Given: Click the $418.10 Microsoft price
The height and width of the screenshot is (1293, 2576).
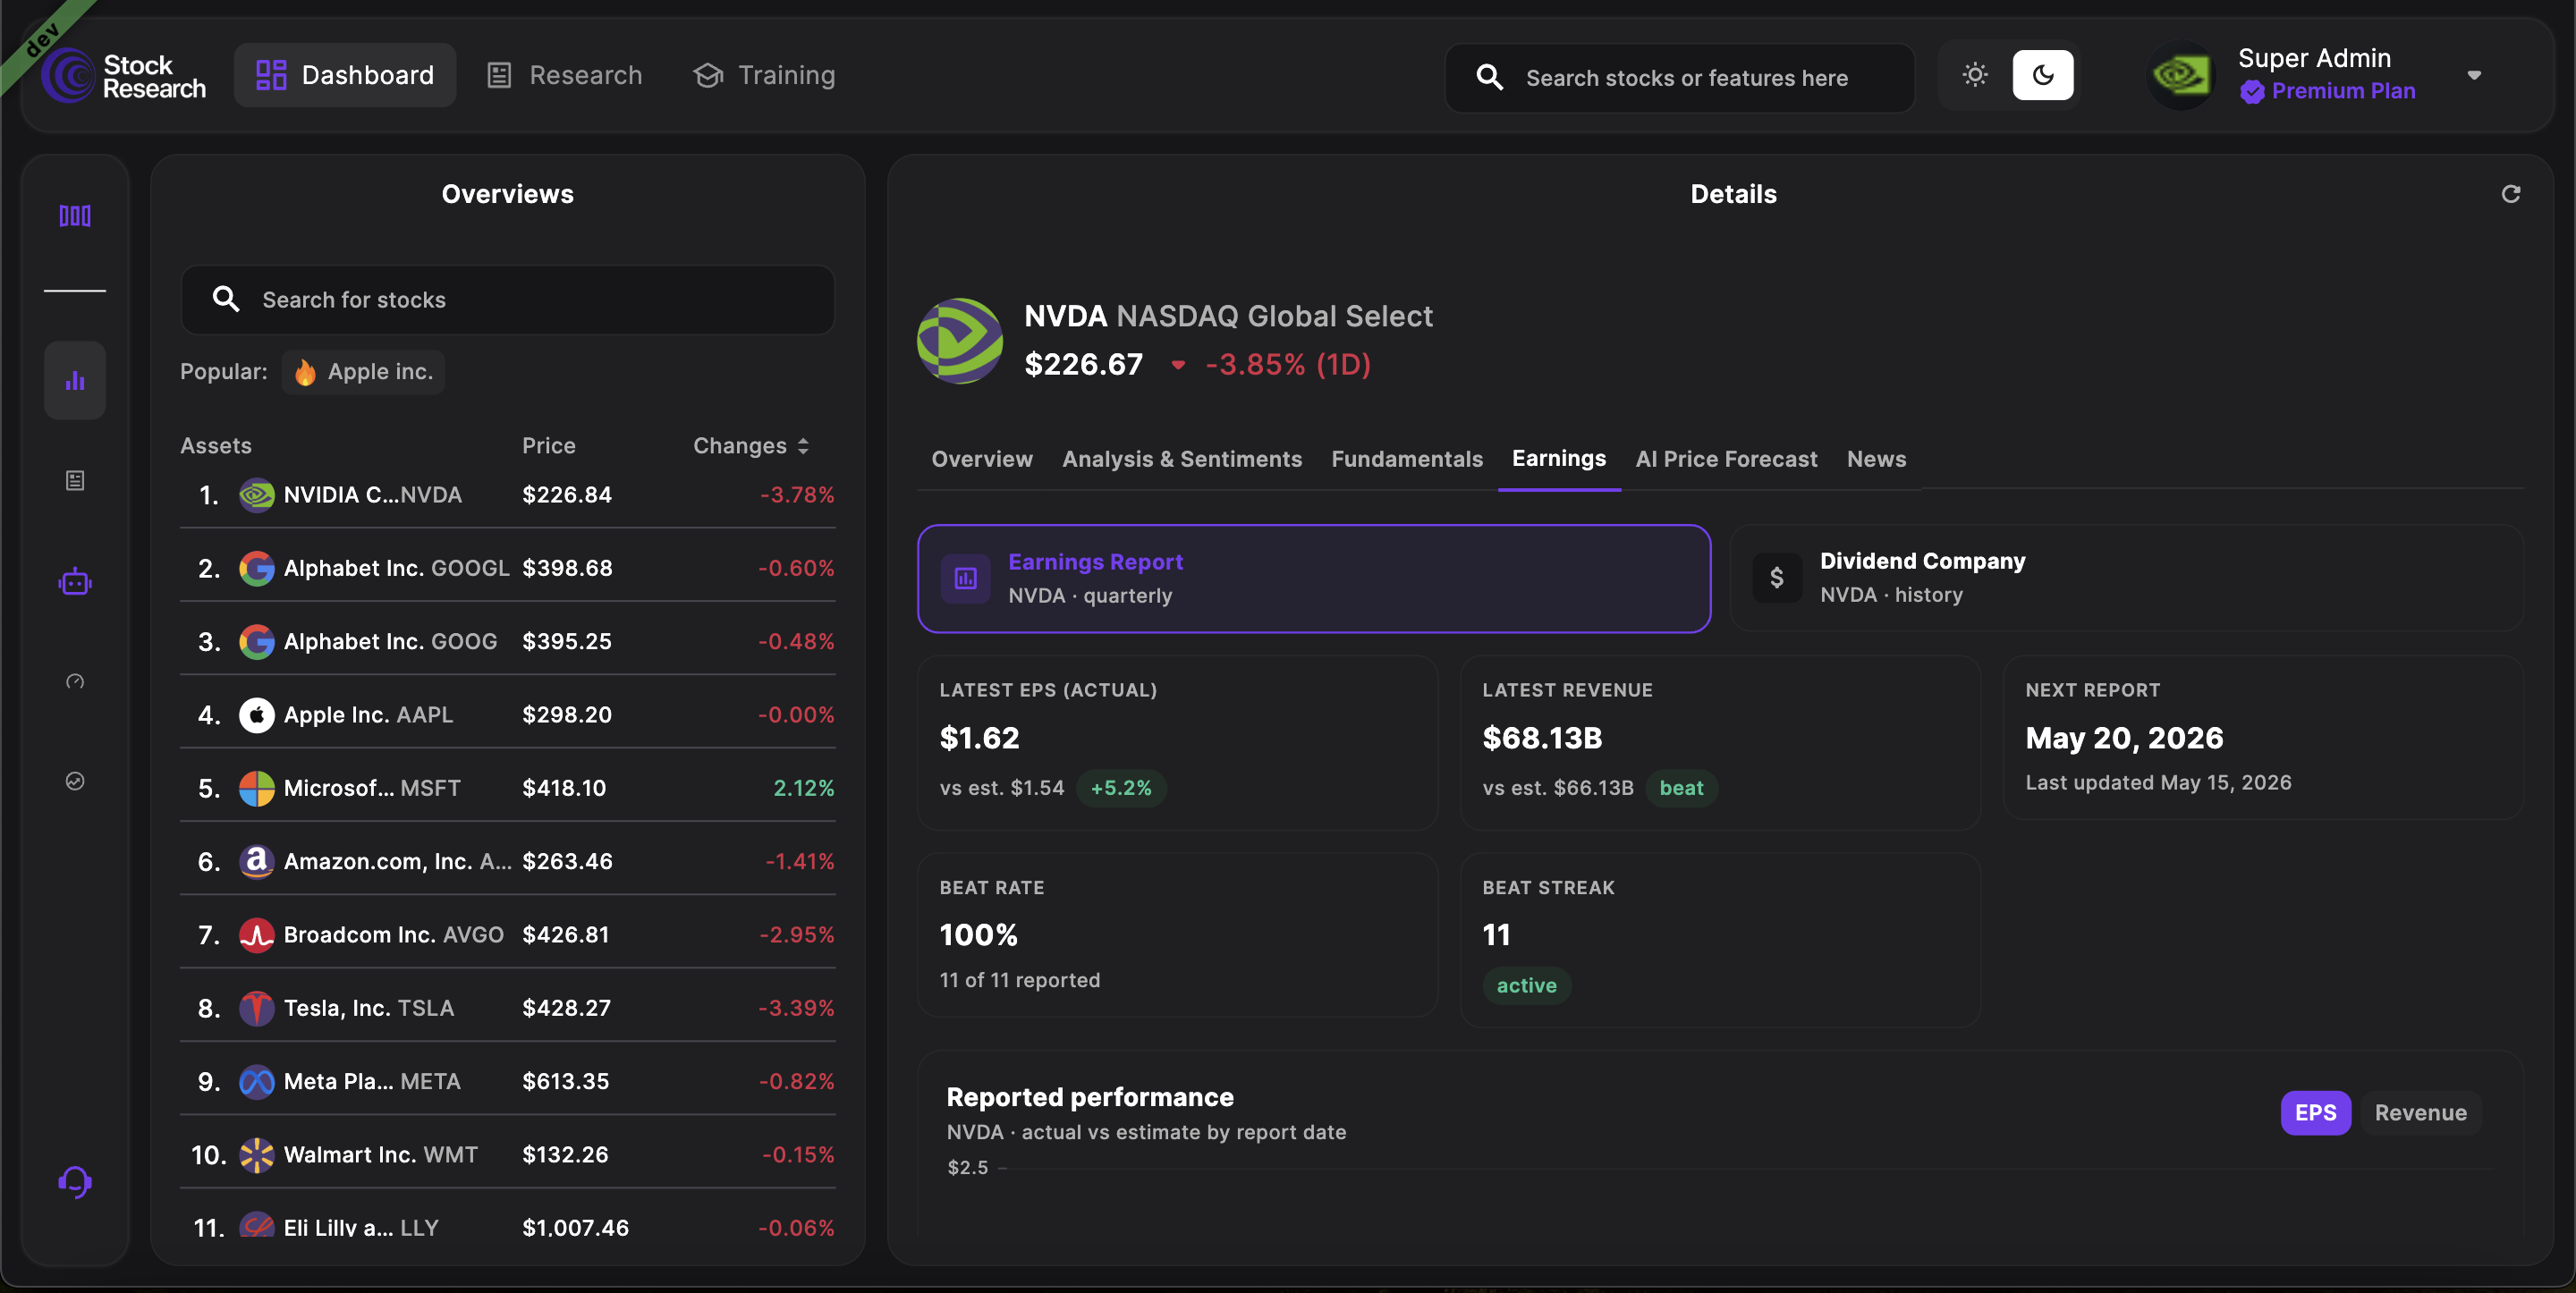Looking at the screenshot, I should (x=564, y=788).
